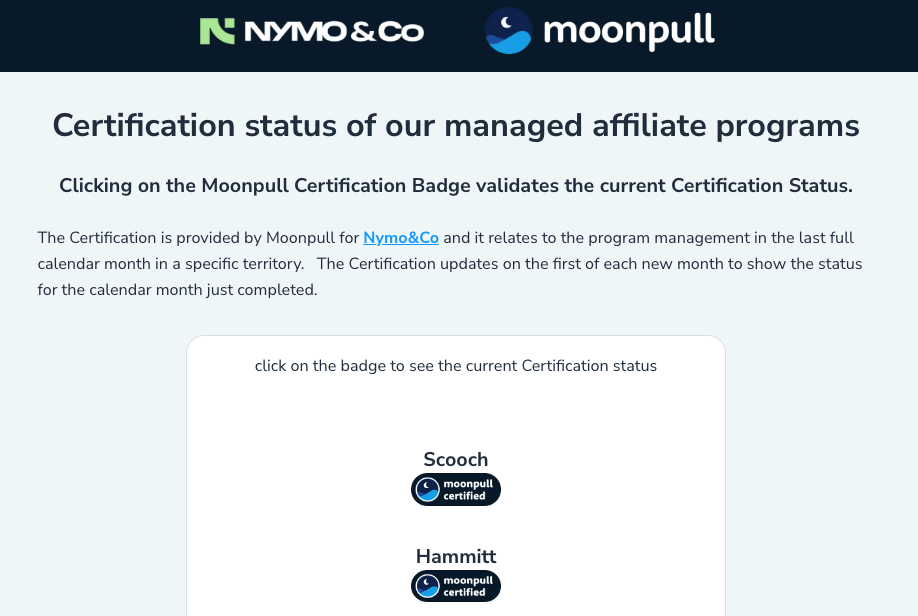
Task: Click the Scooch program name
Action: click(456, 460)
